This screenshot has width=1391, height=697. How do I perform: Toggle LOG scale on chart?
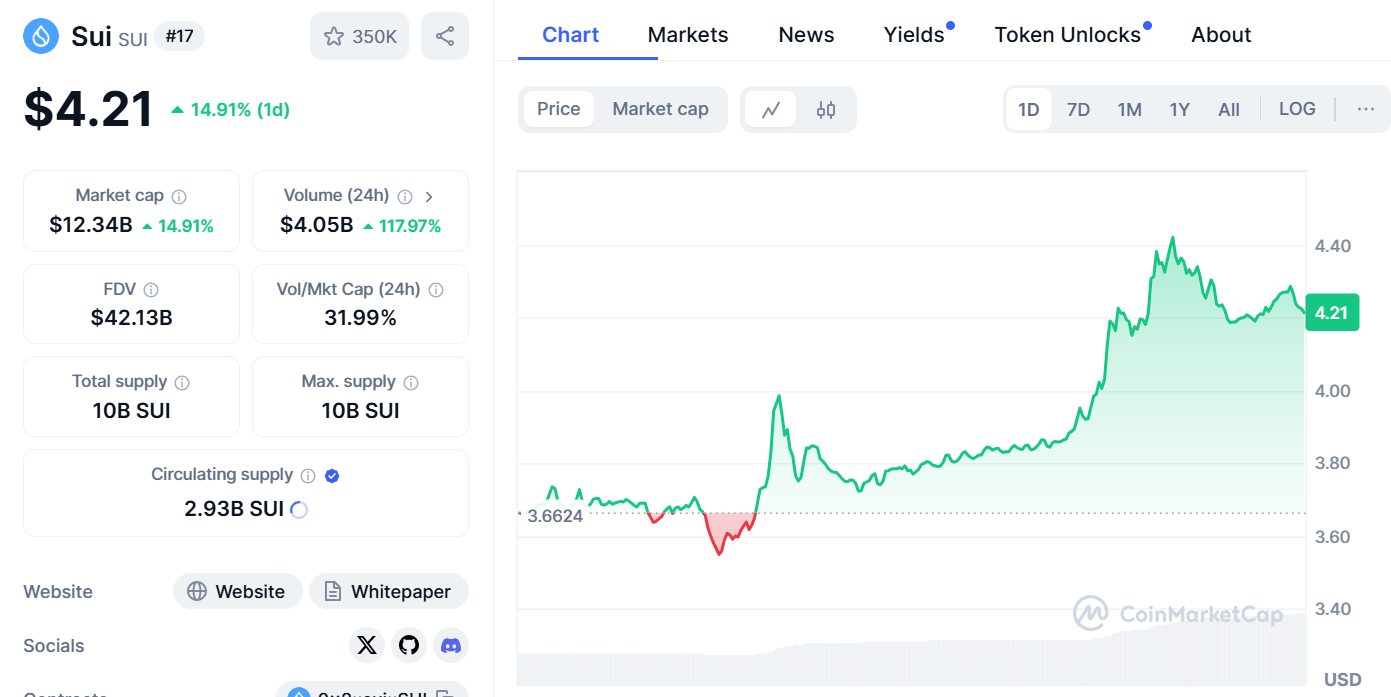pyautogui.click(x=1297, y=109)
